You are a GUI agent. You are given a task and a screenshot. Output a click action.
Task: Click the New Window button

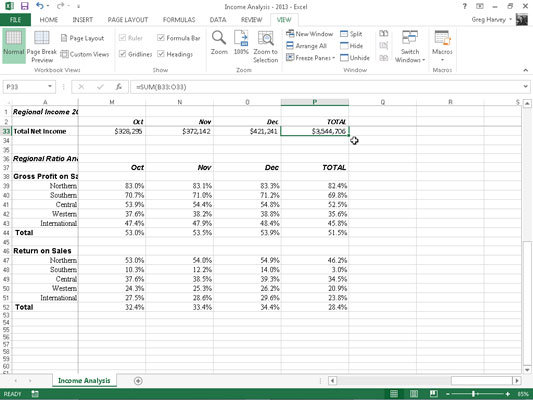tap(310, 34)
